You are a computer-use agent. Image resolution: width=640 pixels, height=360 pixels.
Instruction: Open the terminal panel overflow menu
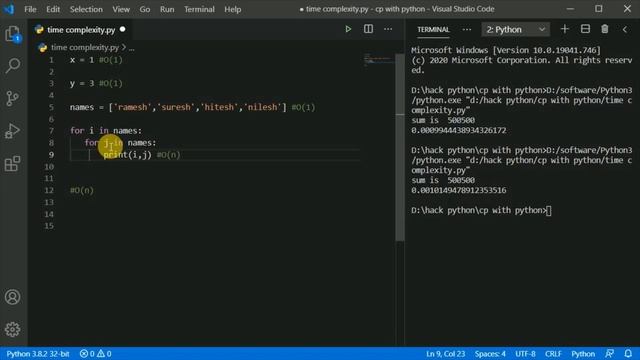click(467, 29)
